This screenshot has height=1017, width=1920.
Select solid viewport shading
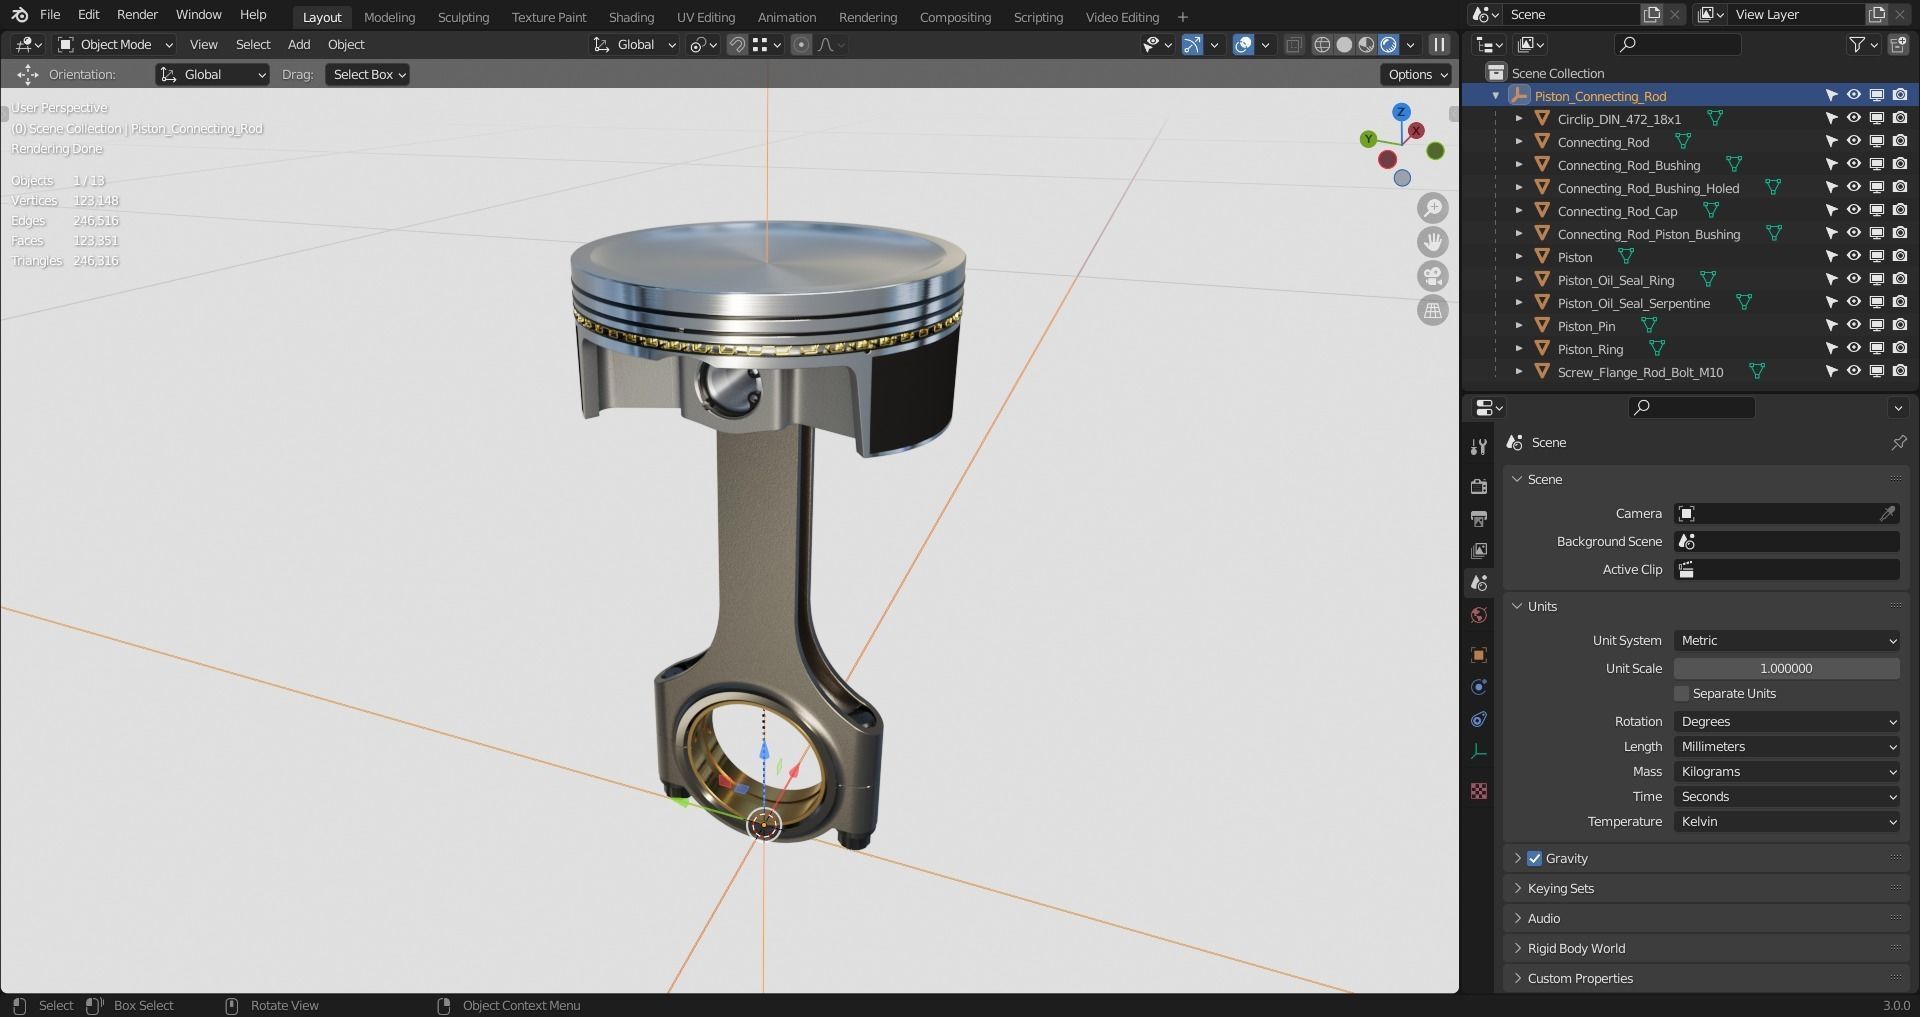click(1344, 44)
